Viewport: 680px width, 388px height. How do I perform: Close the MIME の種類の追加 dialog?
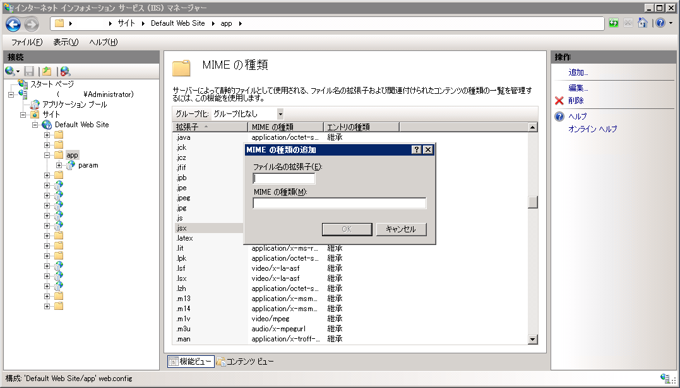coord(428,150)
